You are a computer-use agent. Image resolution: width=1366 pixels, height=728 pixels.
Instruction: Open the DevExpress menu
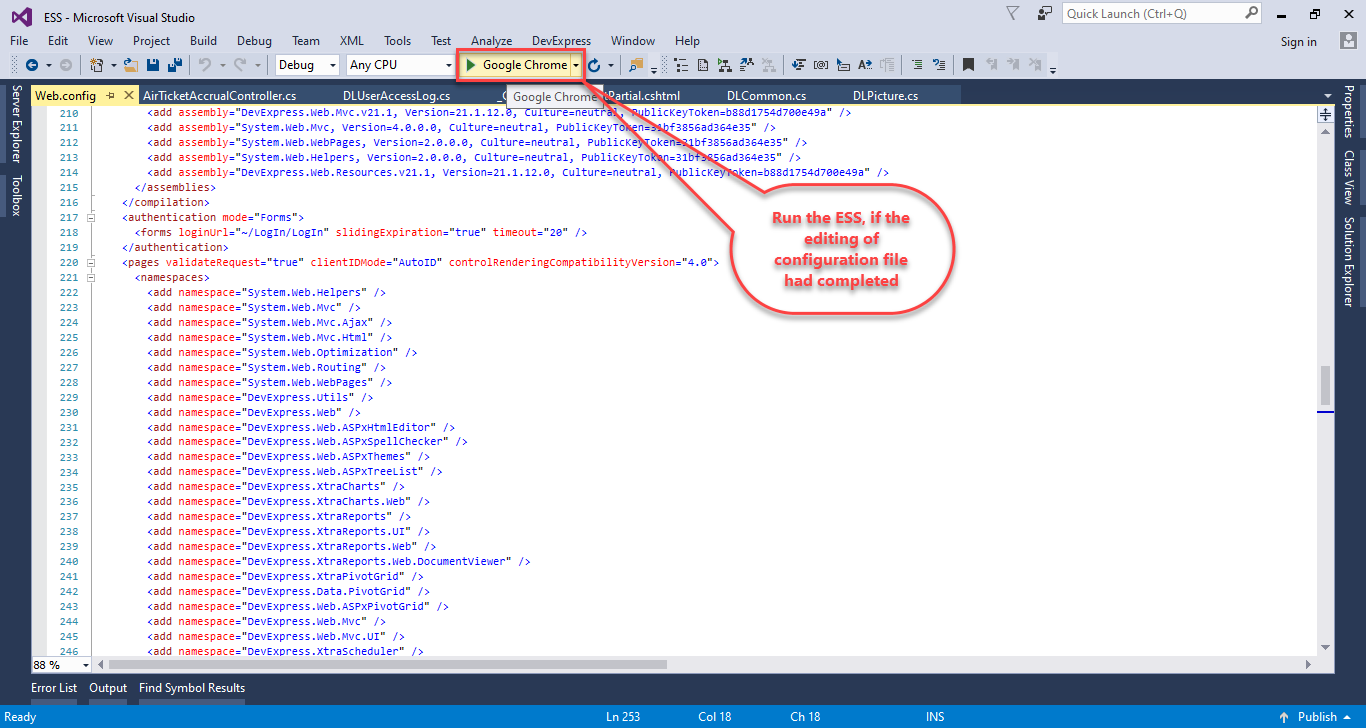561,41
